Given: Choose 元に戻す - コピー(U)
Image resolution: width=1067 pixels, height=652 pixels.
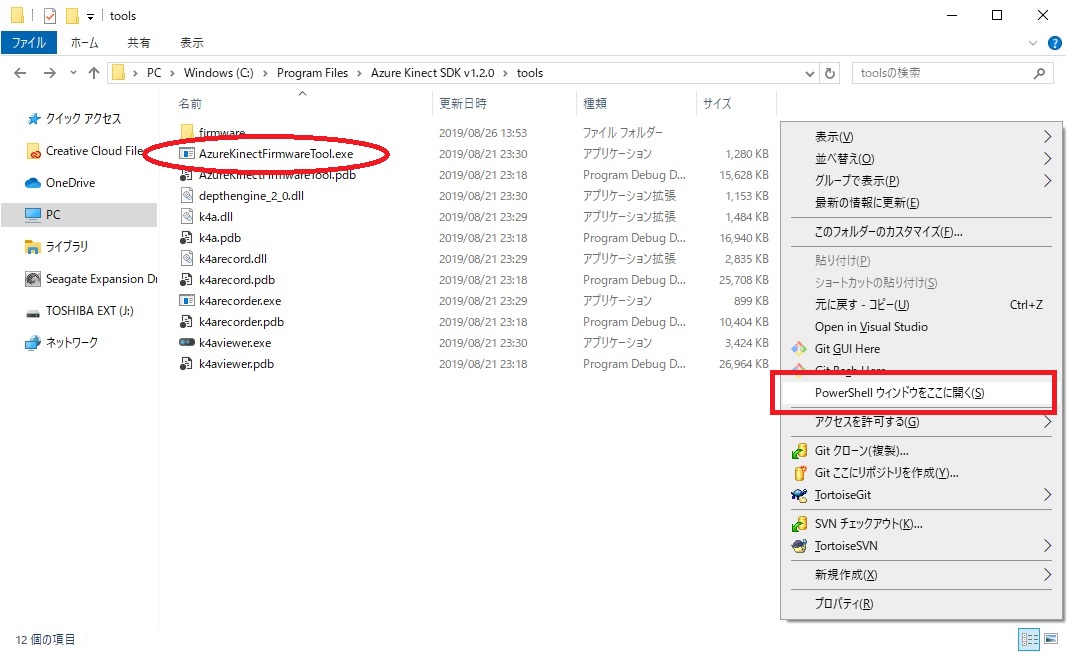Looking at the screenshot, I should [x=921, y=305].
